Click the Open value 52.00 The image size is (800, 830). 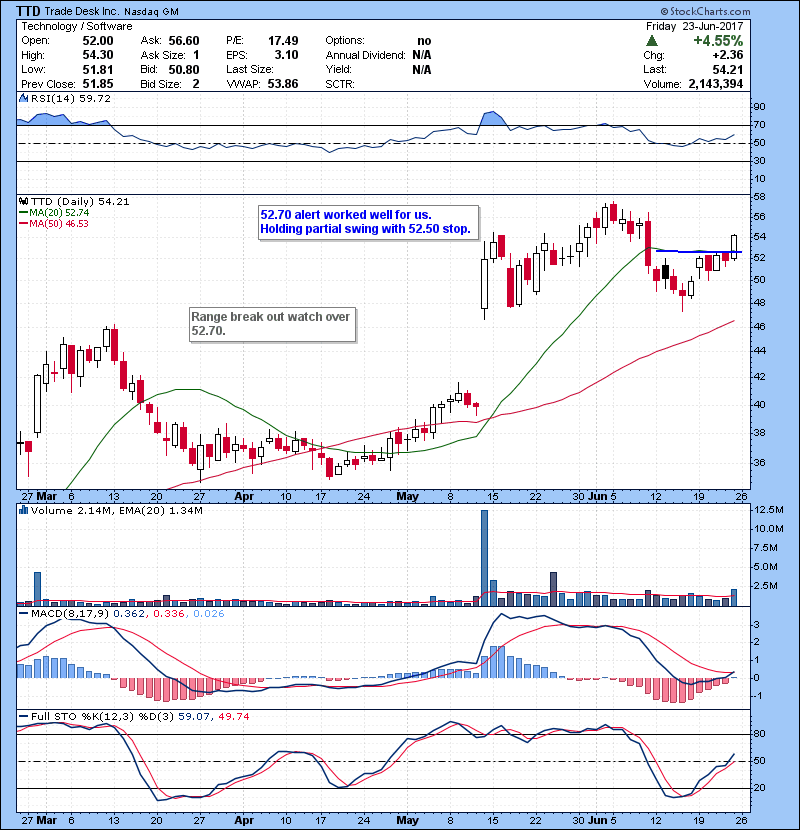click(98, 41)
